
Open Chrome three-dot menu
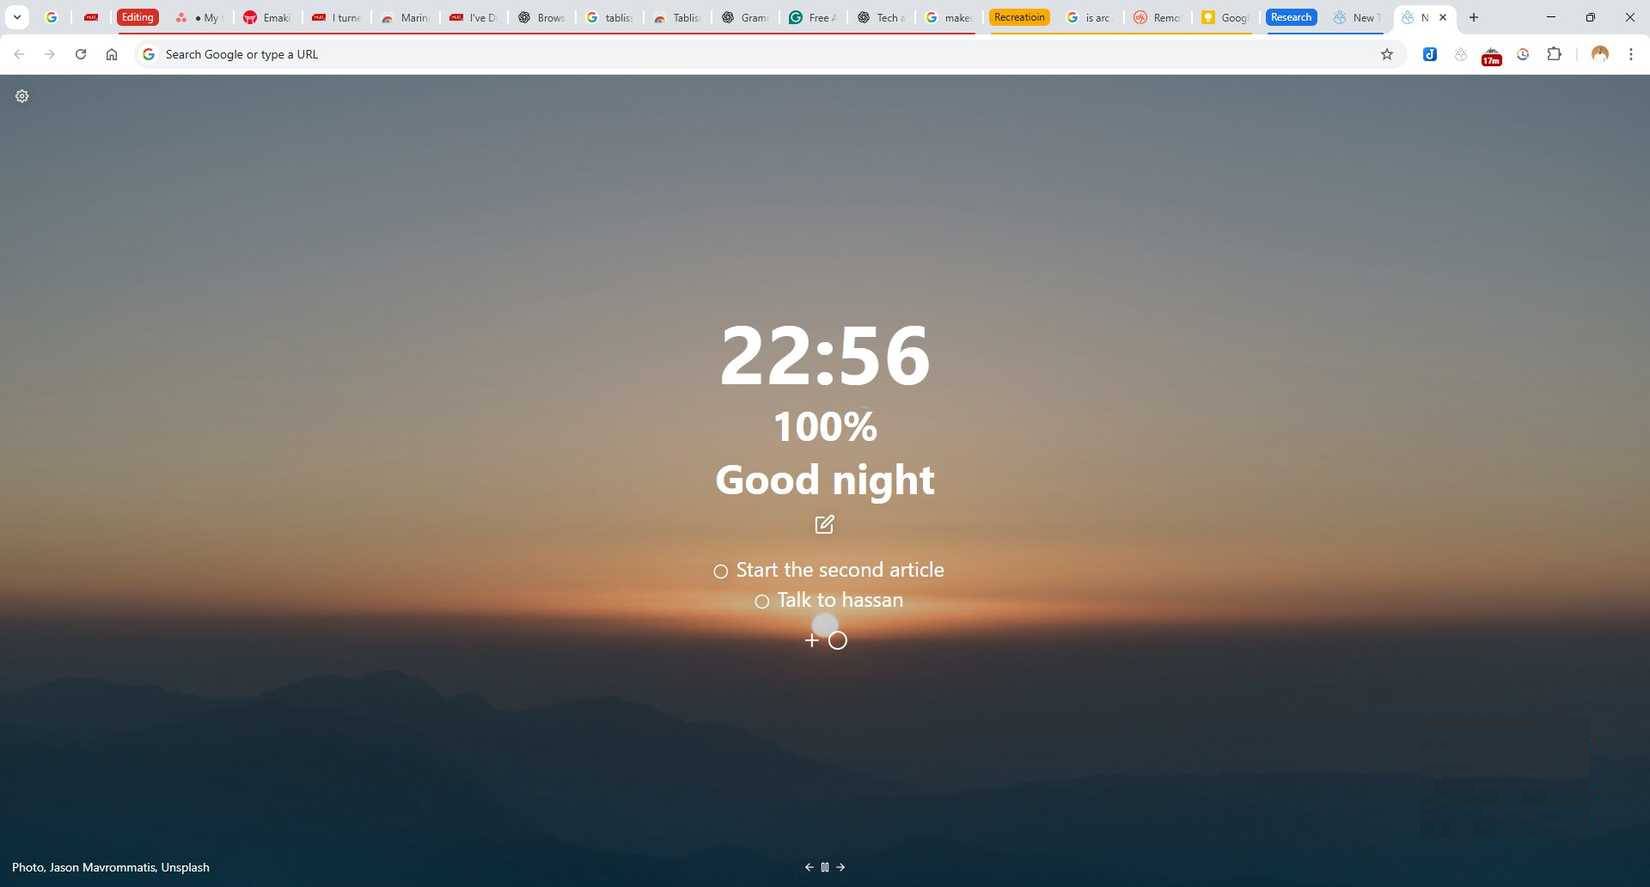click(x=1630, y=54)
